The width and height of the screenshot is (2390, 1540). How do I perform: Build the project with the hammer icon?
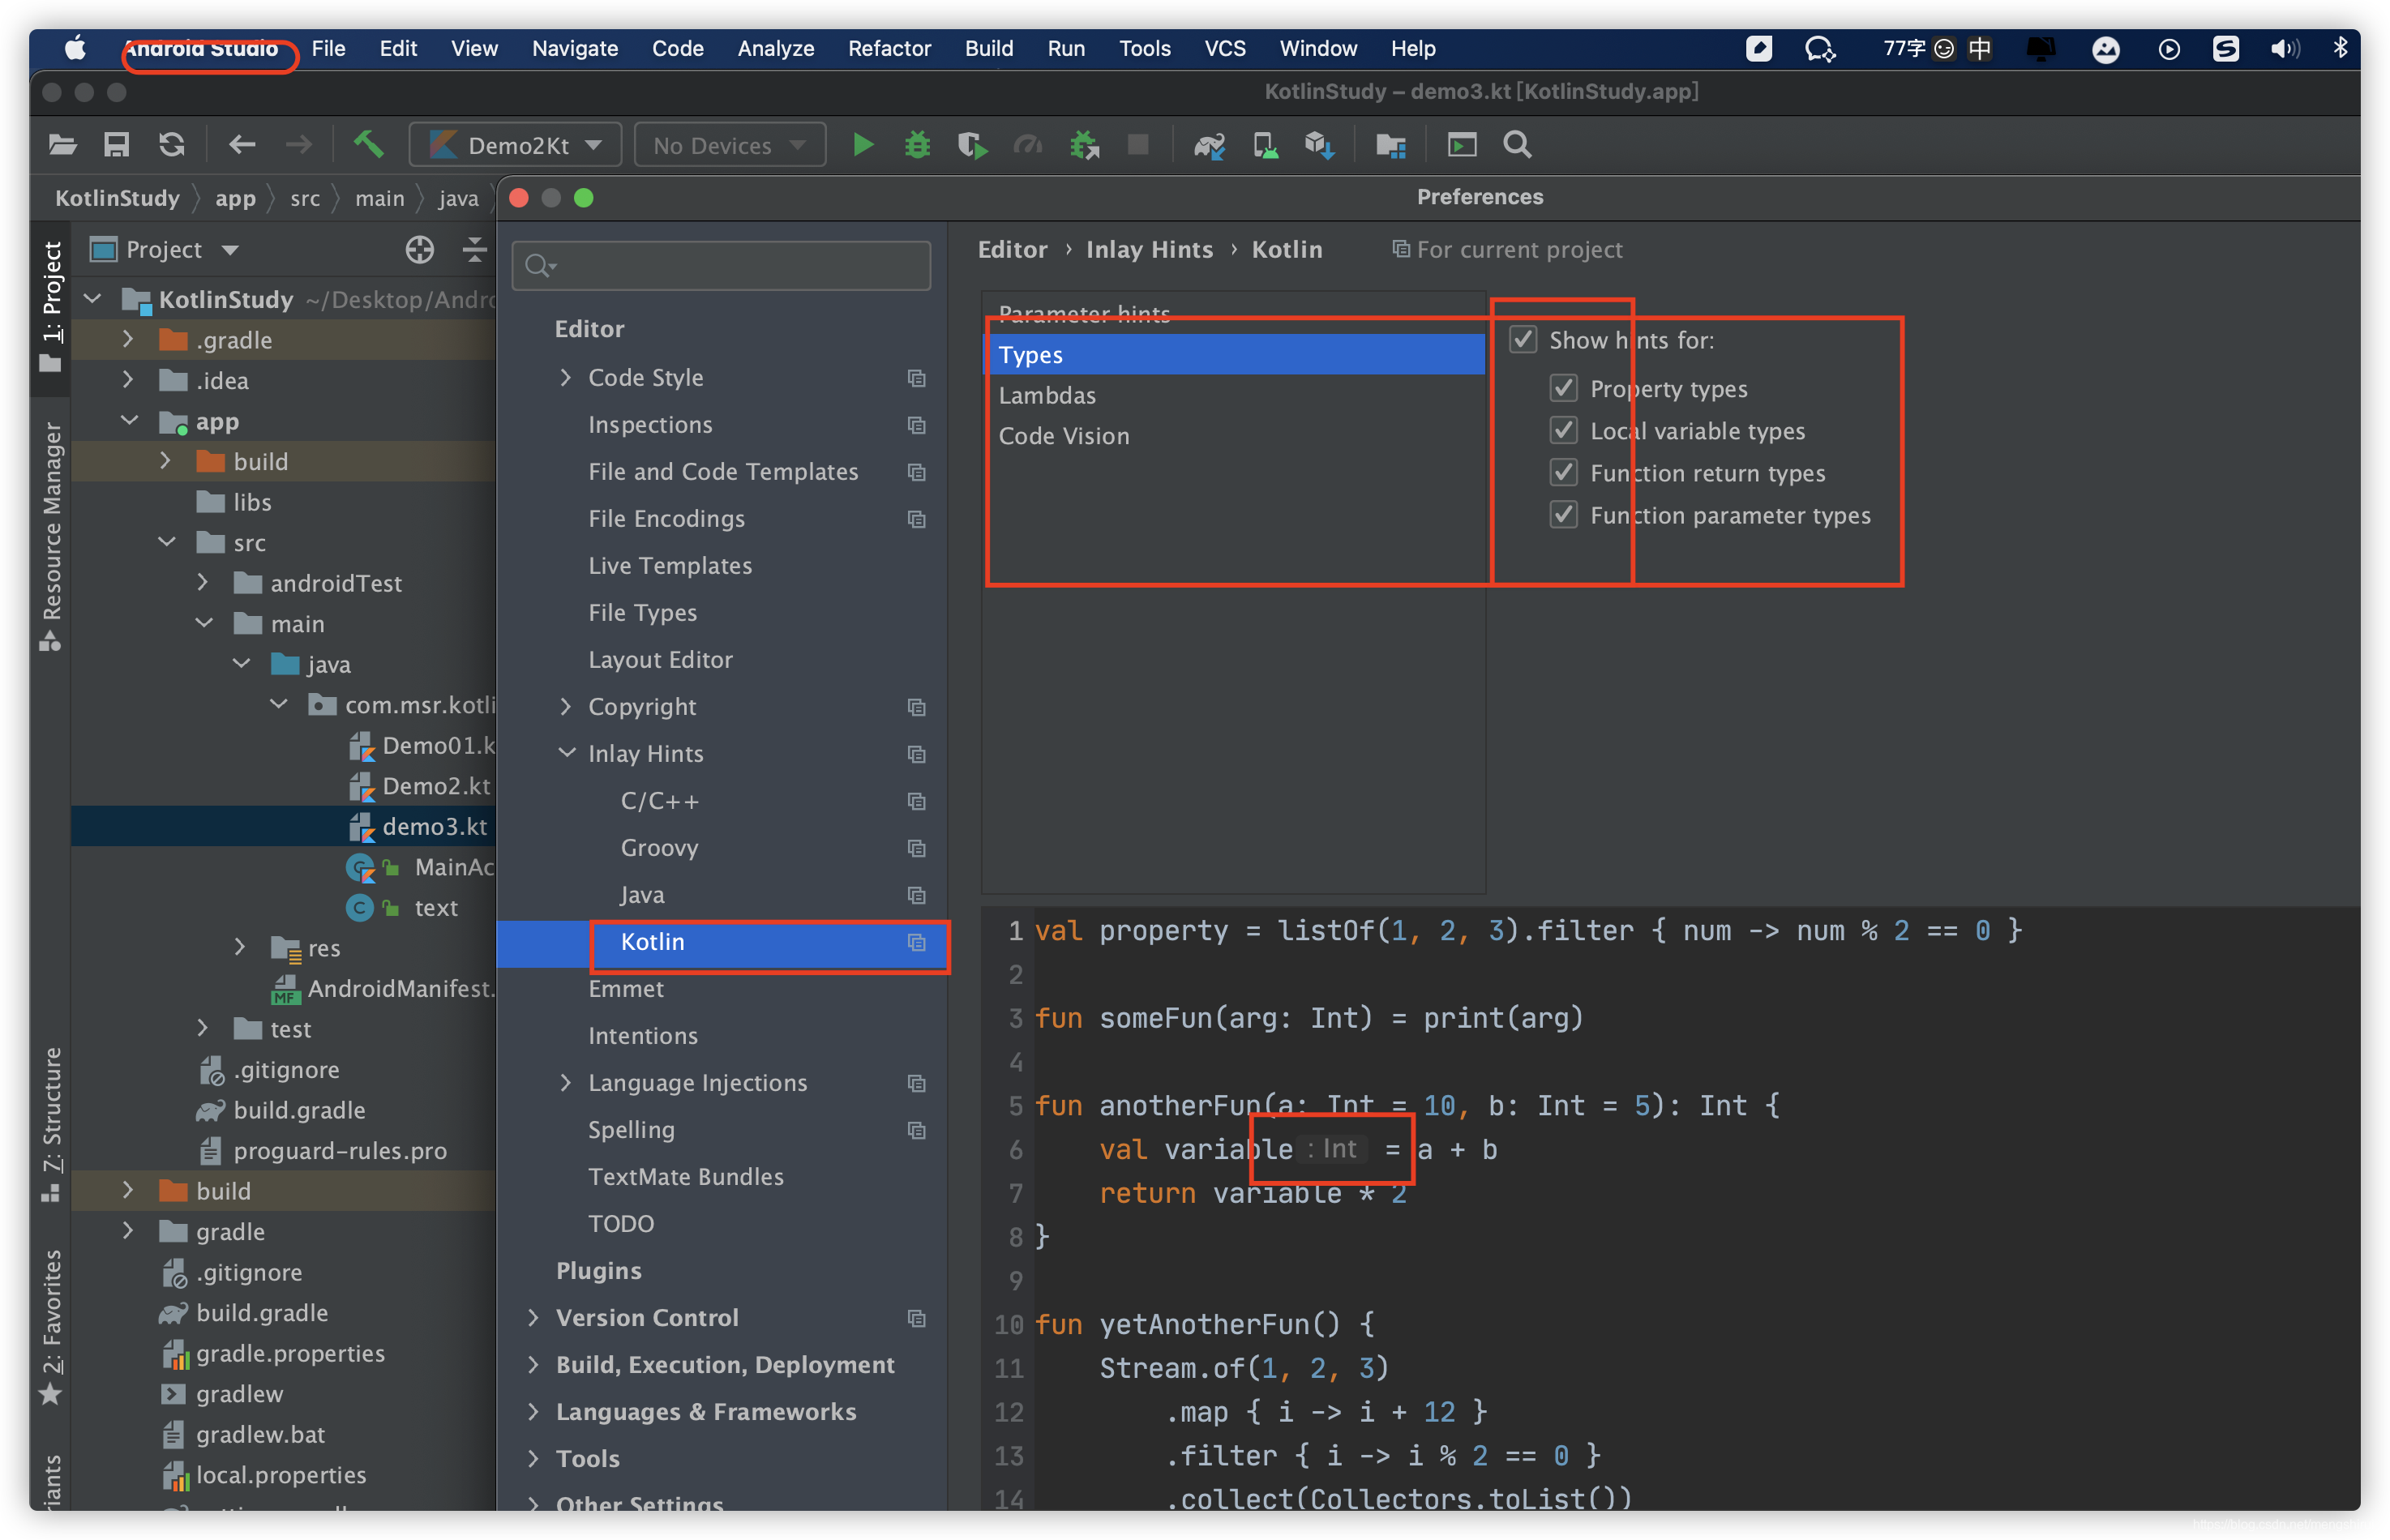coord(369,145)
